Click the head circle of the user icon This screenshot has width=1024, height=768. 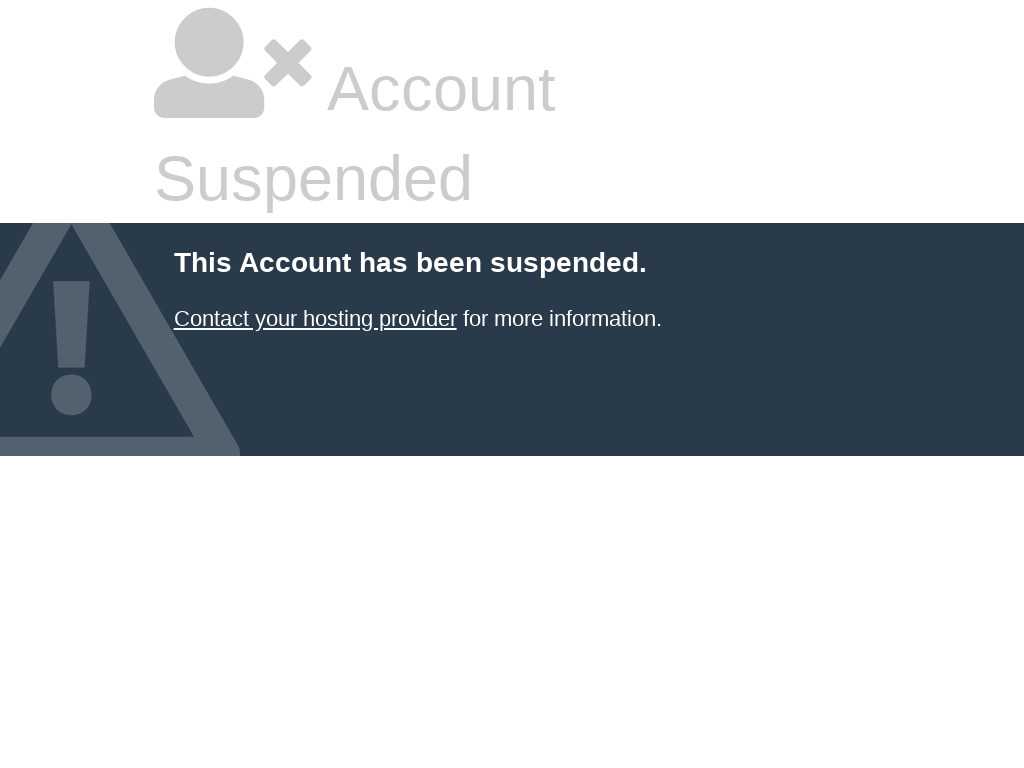coord(209,42)
